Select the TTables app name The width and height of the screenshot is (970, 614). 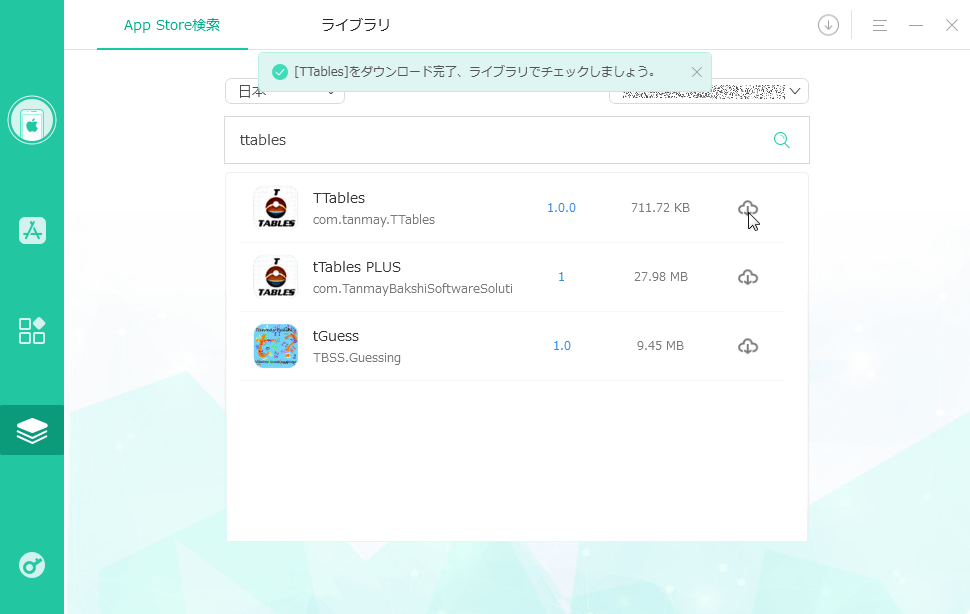(x=339, y=198)
